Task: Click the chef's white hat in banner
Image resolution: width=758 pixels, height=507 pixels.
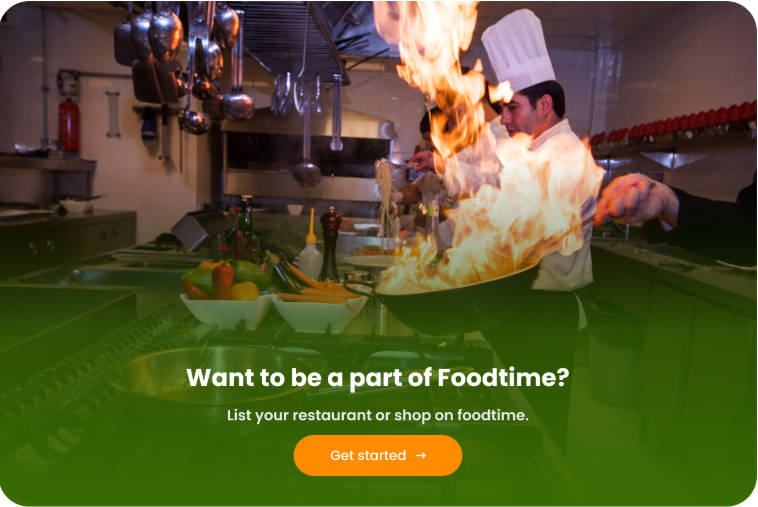Action: (x=518, y=51)
